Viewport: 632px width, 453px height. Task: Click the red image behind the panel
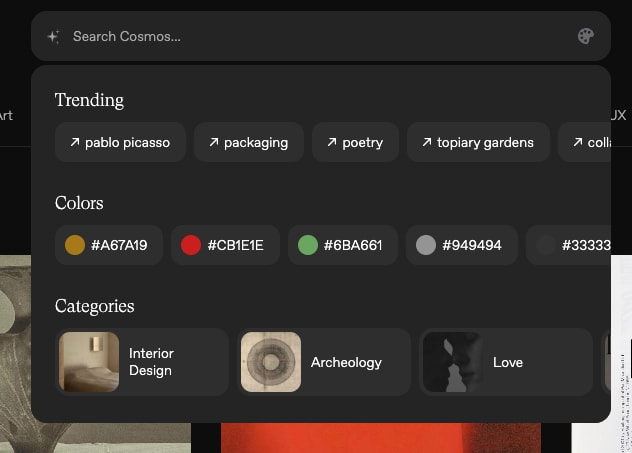pos(381,438)
